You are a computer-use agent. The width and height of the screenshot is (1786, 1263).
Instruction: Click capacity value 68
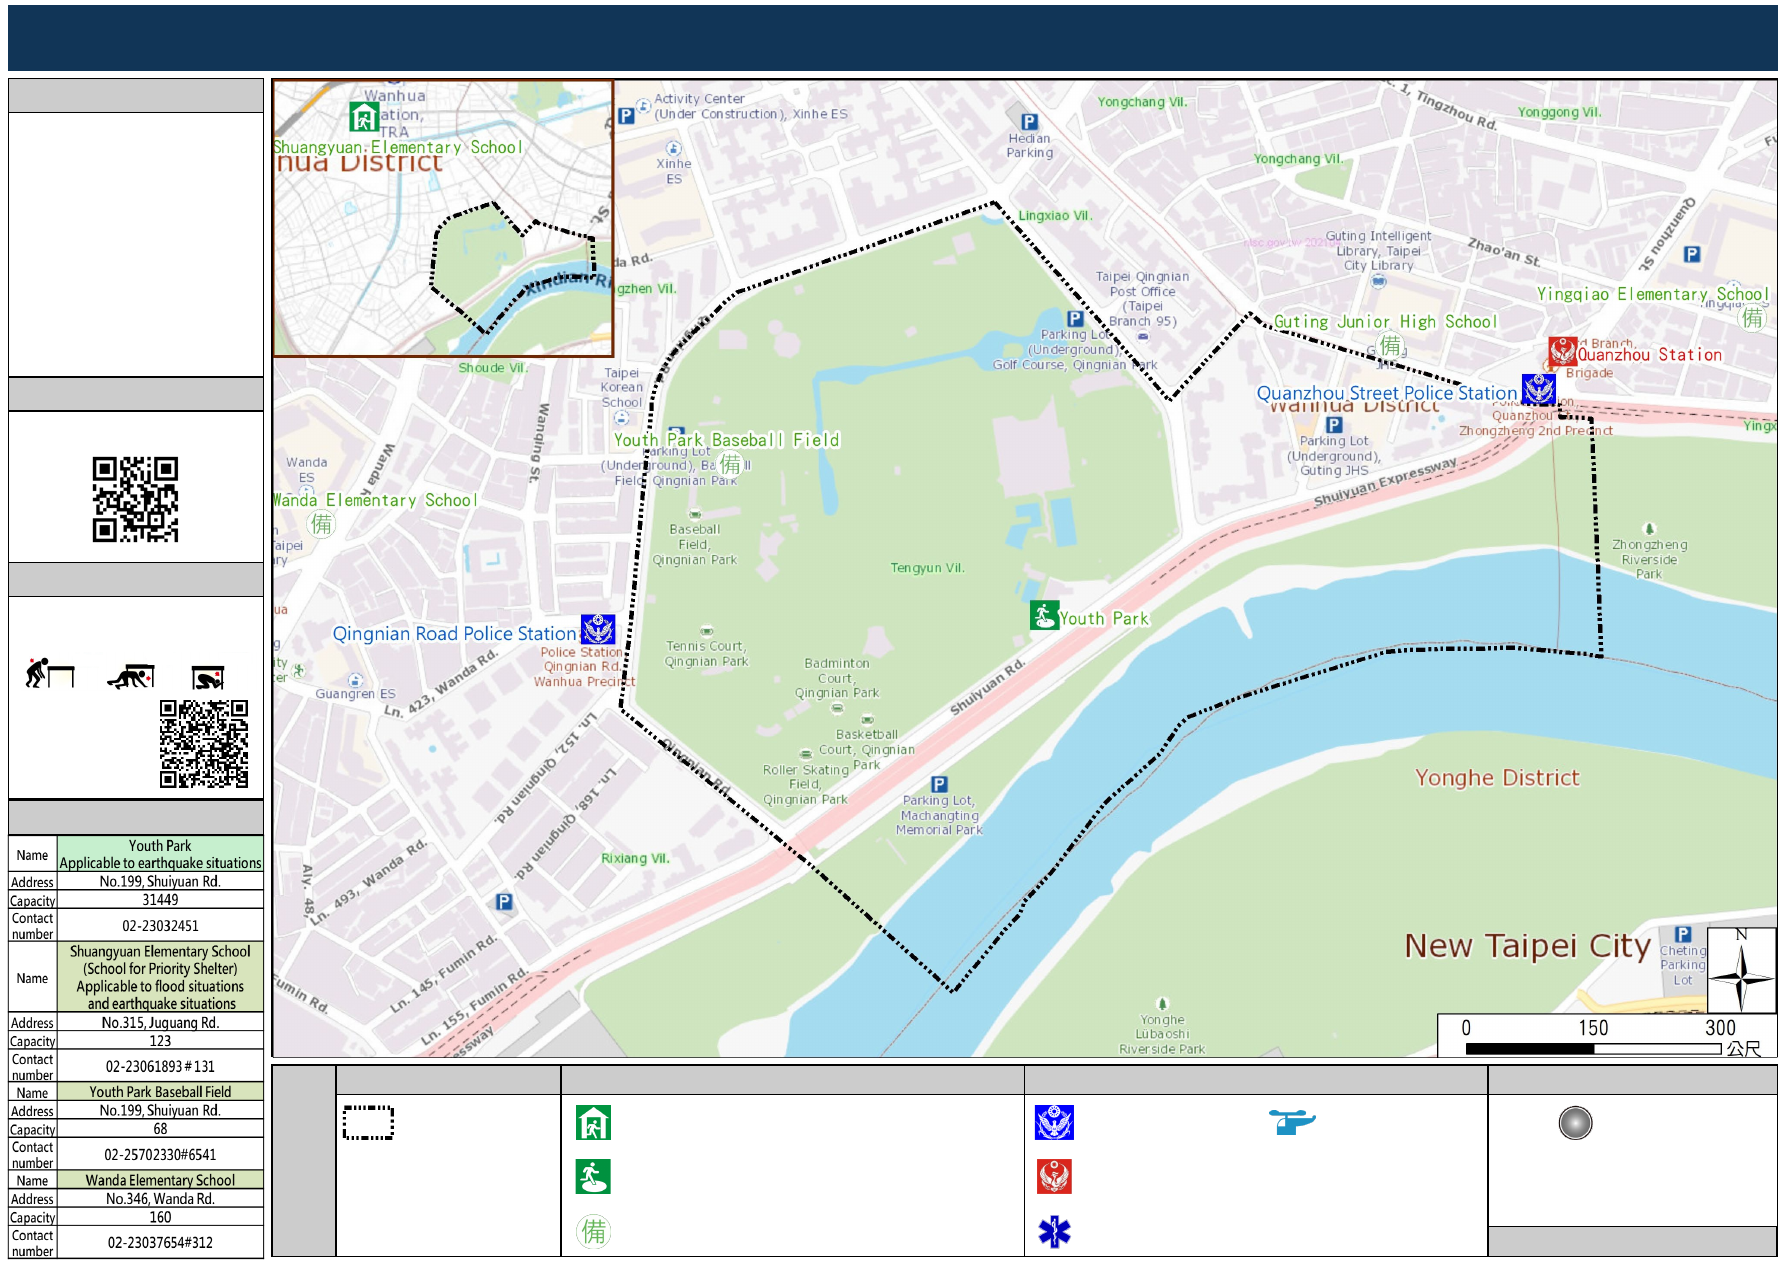point(160,1129)
